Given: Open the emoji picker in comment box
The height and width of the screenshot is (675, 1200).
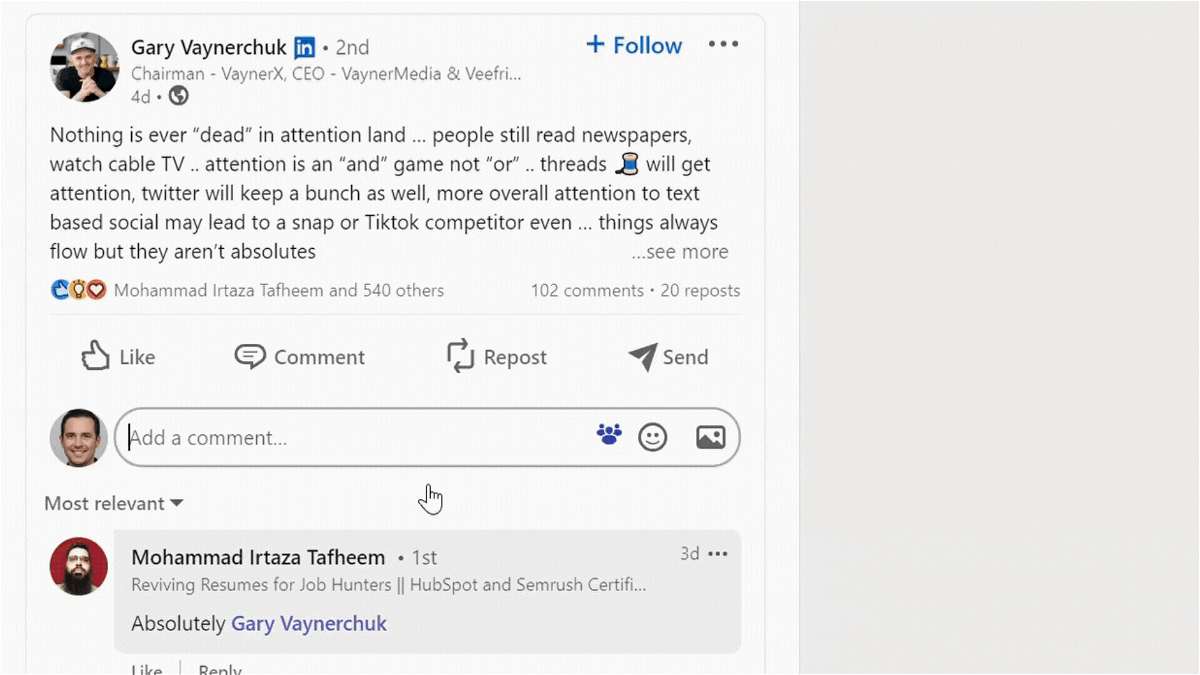Looking at the screenshot, I should [x=652, y=437].
